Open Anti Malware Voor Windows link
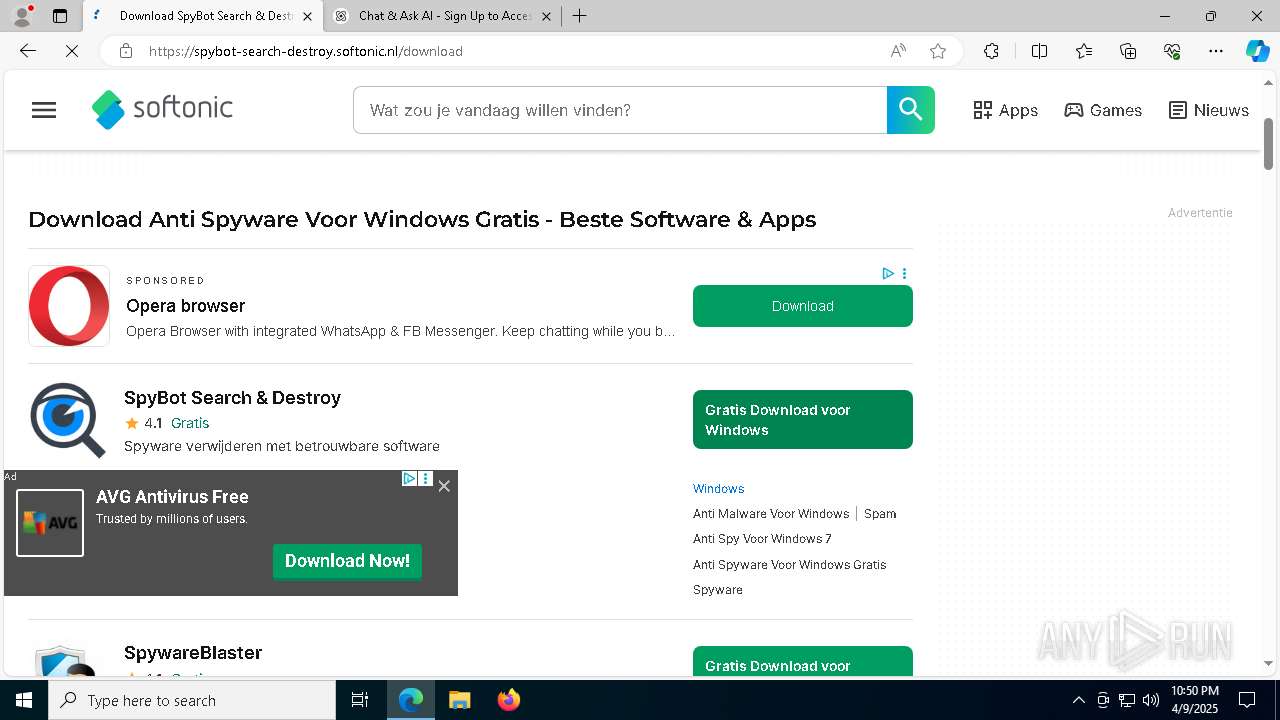This screenshot has height=720, width=1280. tap(771, 514)
